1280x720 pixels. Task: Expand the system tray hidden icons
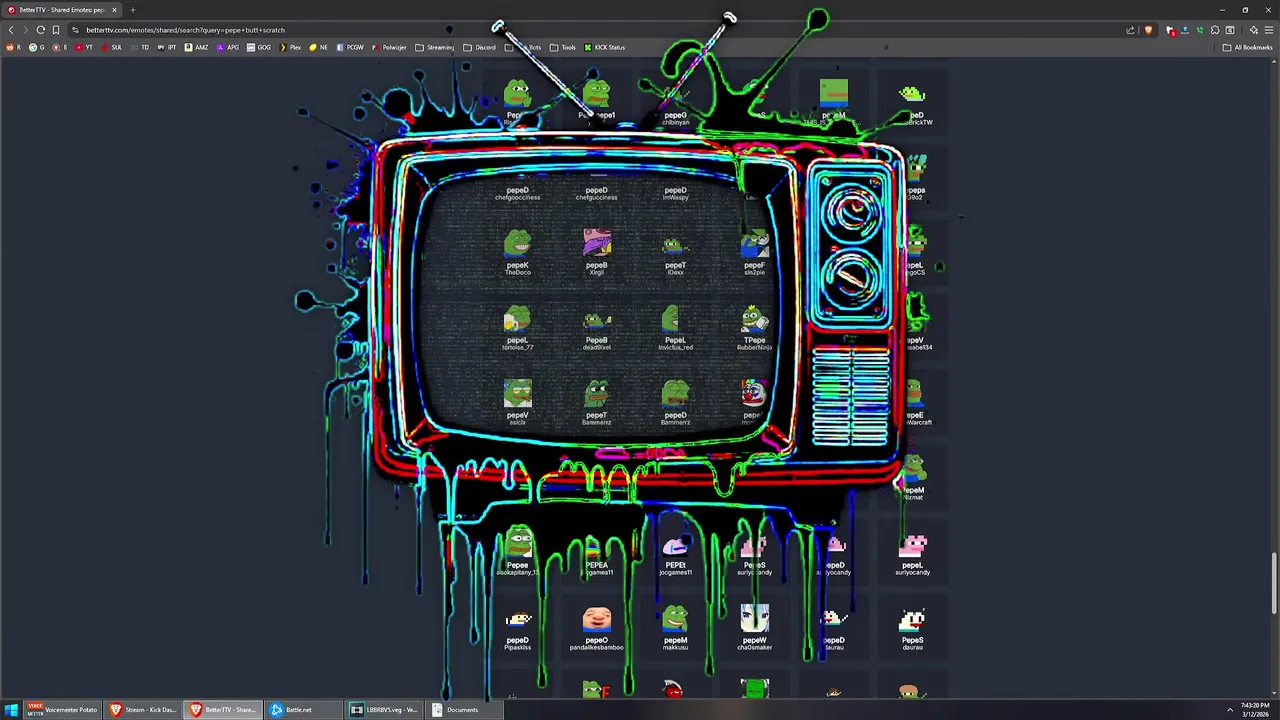coord(1230,710)
